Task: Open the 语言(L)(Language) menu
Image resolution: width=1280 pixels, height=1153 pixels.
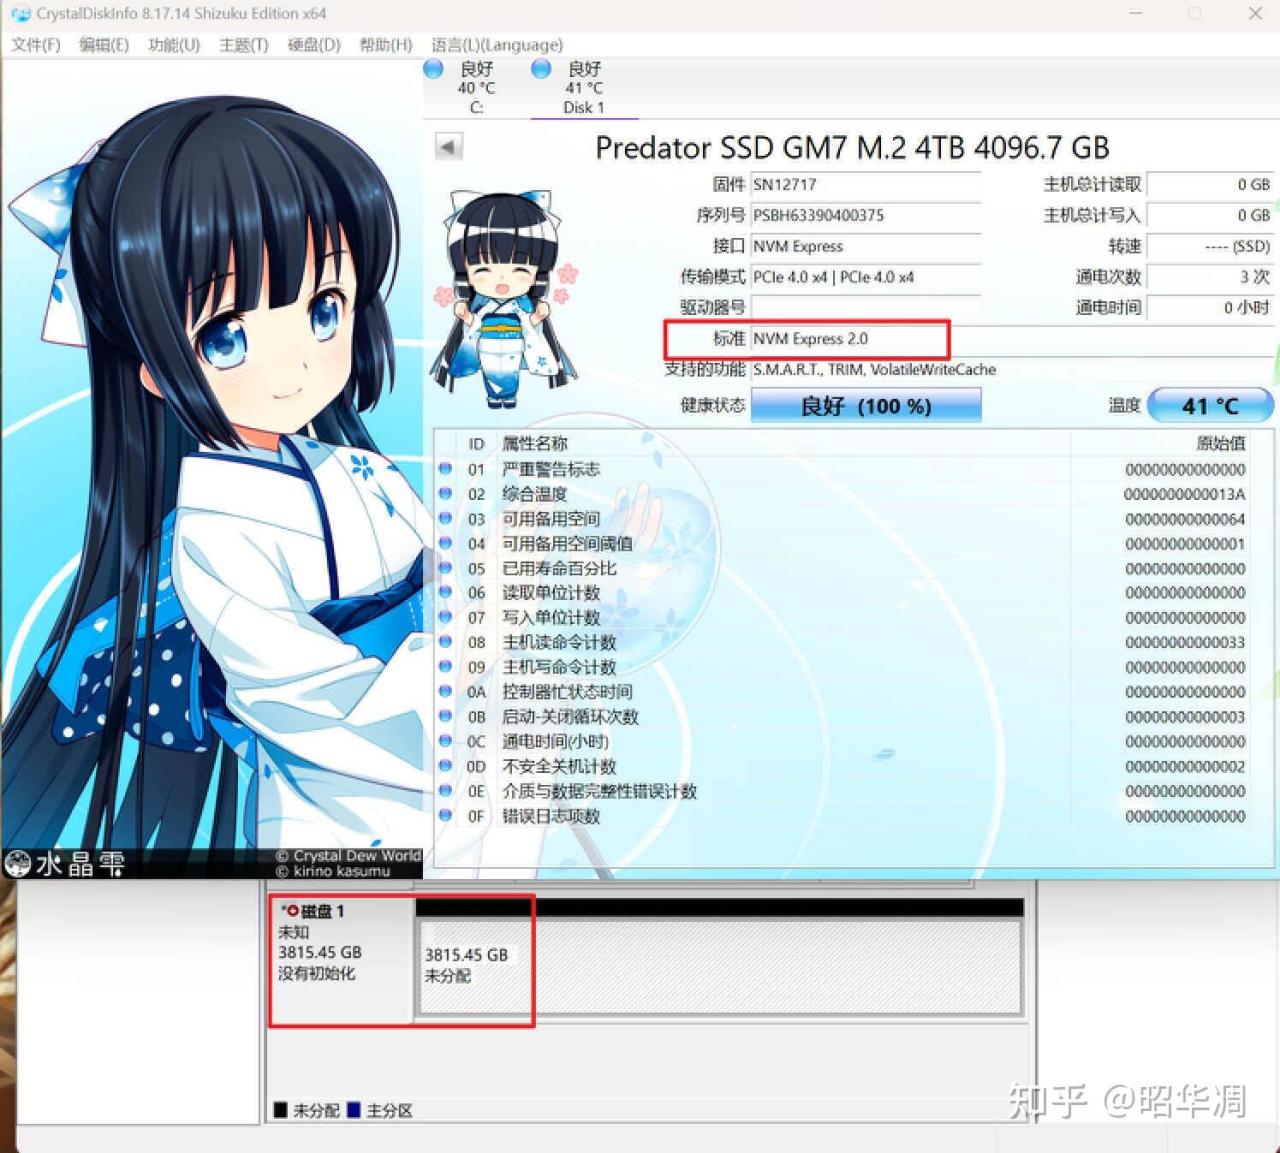Action: point(497,45)
